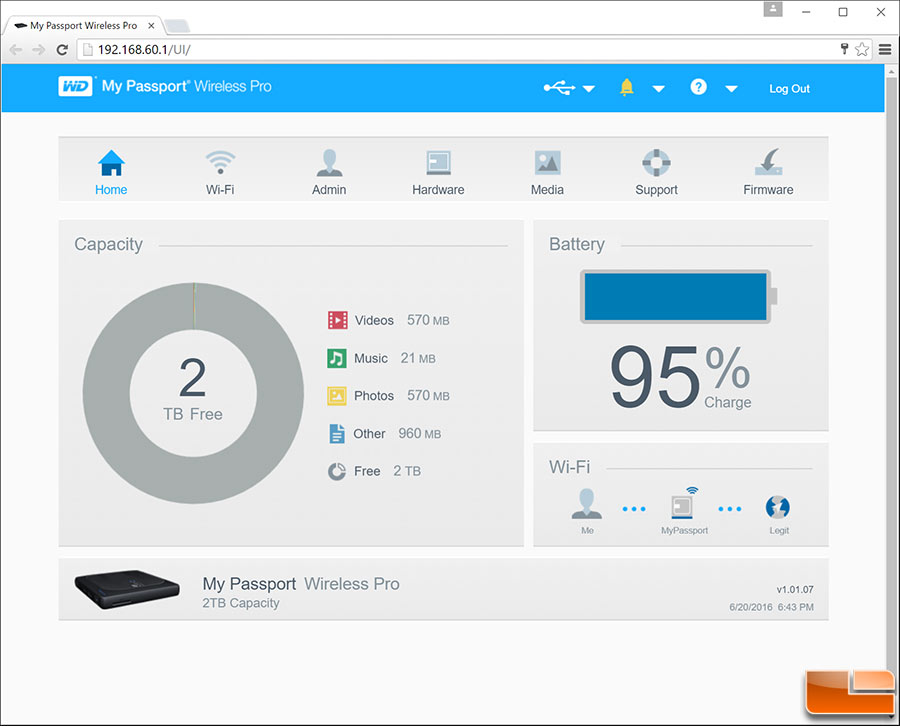Click the browser back arrow
The height and width of the screenshot is (726, 900).
(15, 50)
